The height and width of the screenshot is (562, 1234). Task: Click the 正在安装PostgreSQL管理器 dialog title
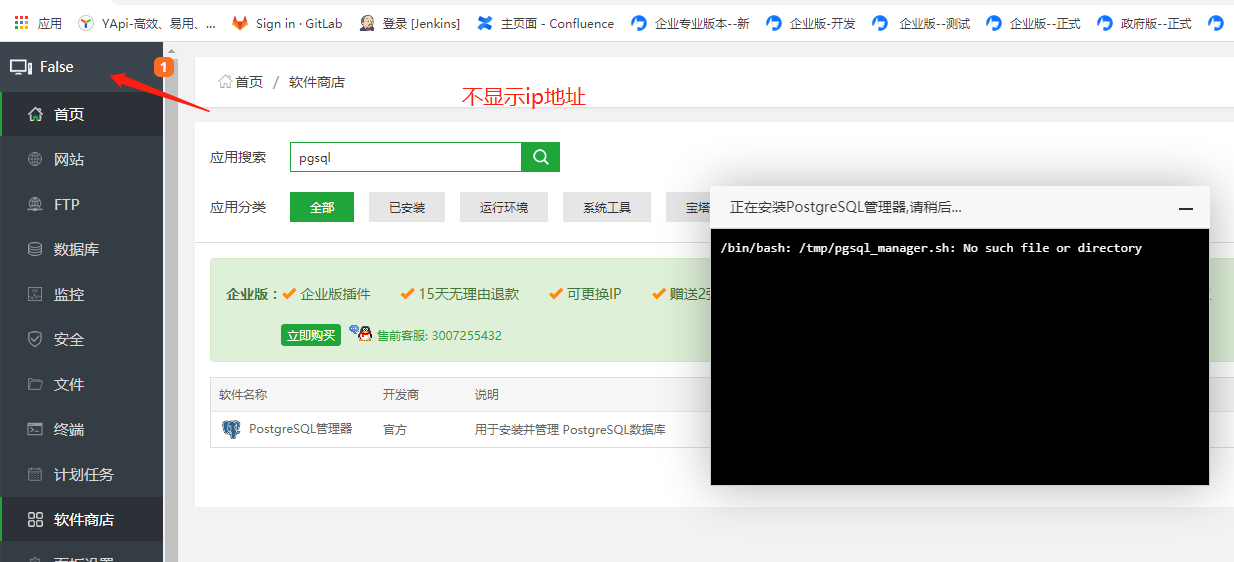846,207
